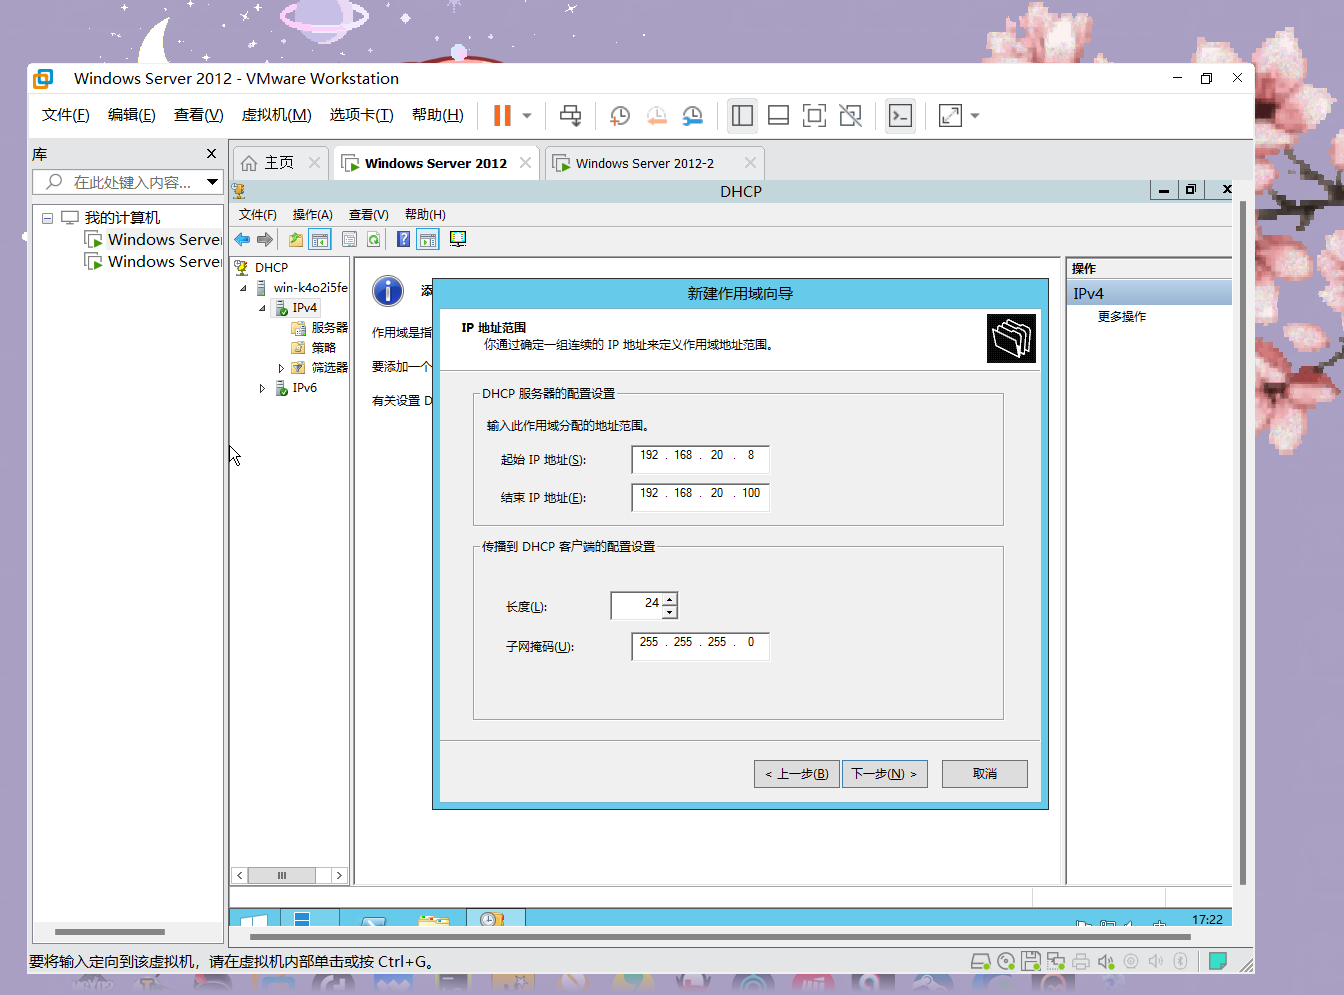The image size is (1344, 995).
Task: Click the network adapter status icon
Action: click(x=1056, y=961)
